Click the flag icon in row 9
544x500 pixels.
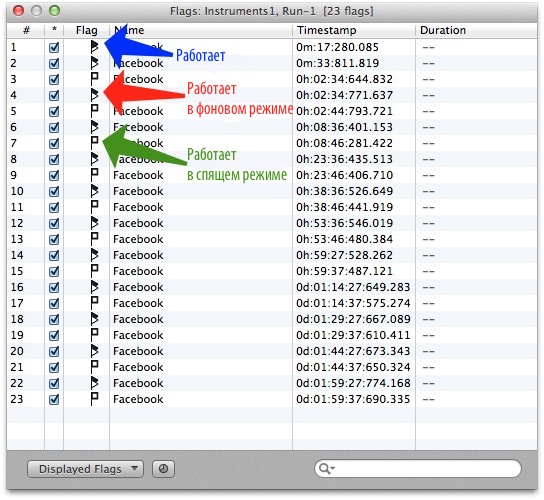pos(94,175)
